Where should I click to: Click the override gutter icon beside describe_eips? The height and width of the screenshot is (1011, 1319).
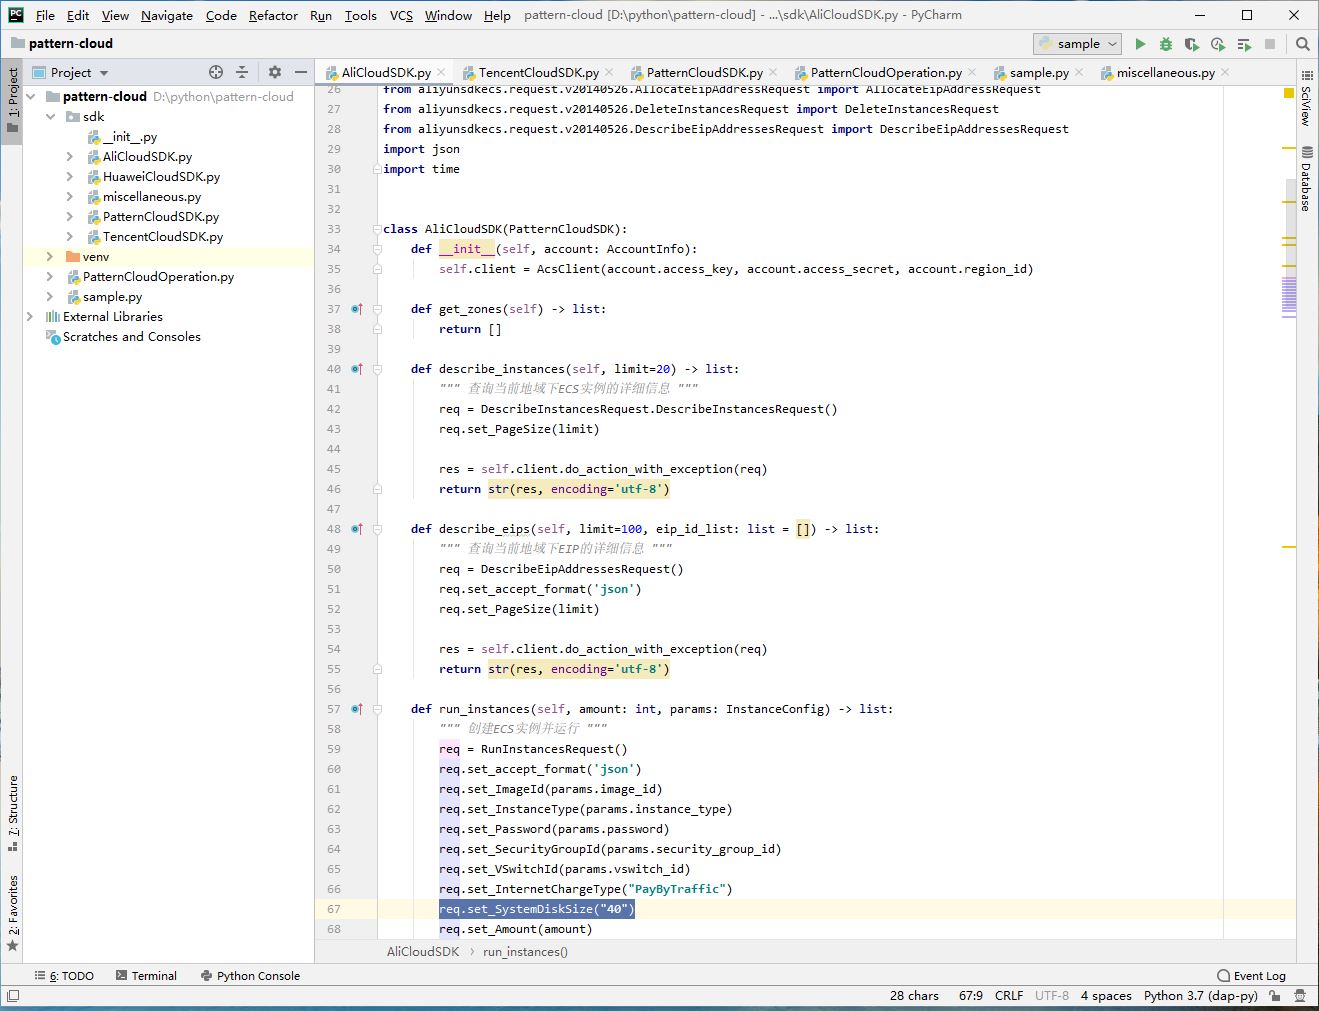(357, 529)
